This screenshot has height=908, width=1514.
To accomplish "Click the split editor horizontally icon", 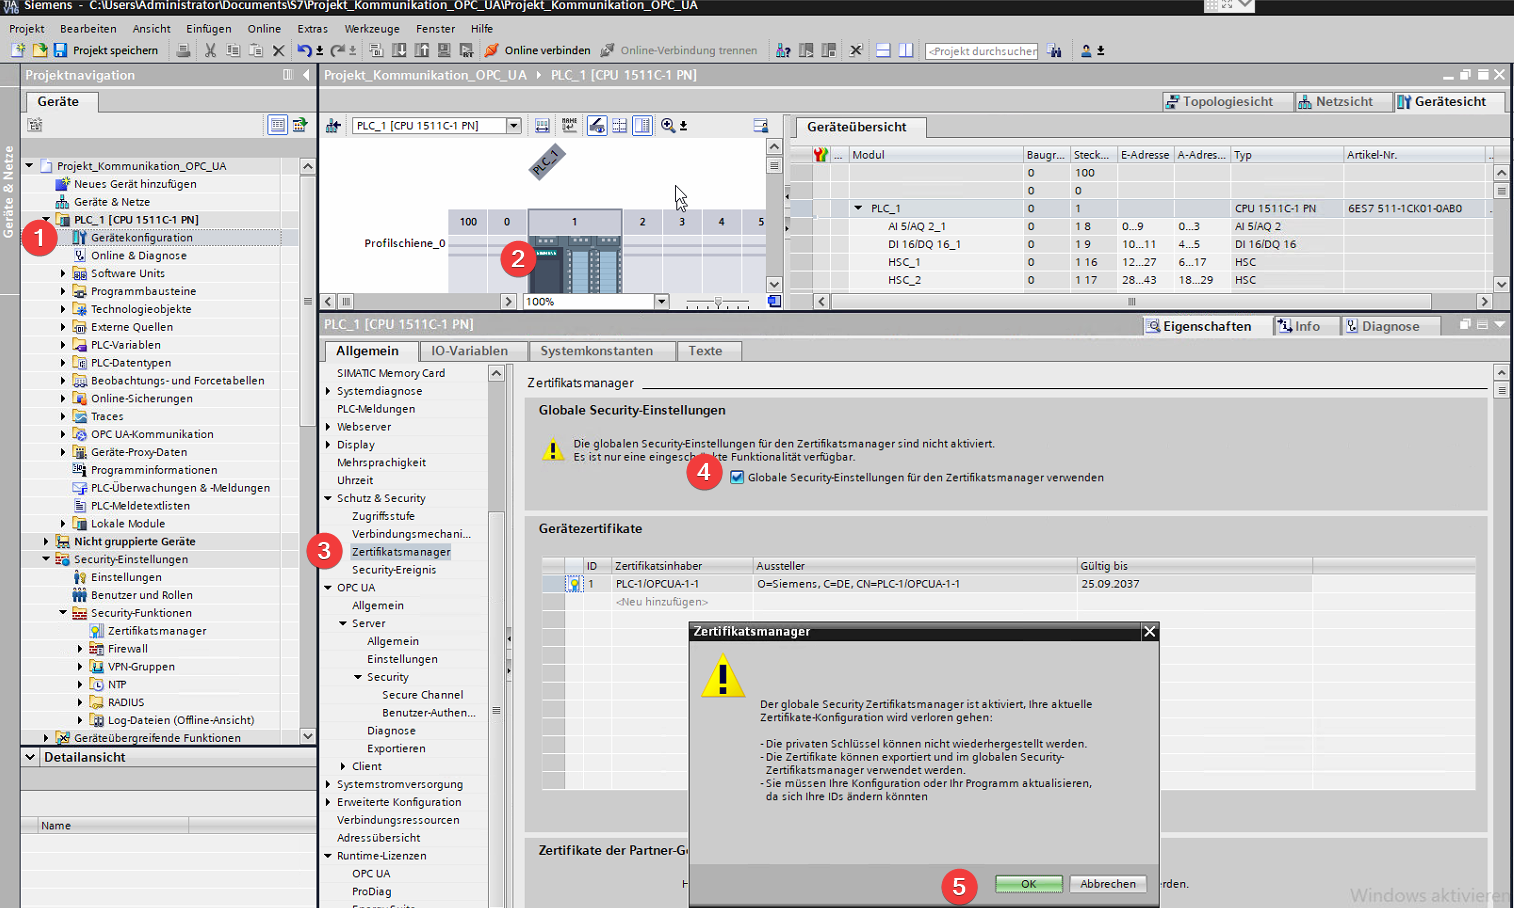I will point(883,50).
